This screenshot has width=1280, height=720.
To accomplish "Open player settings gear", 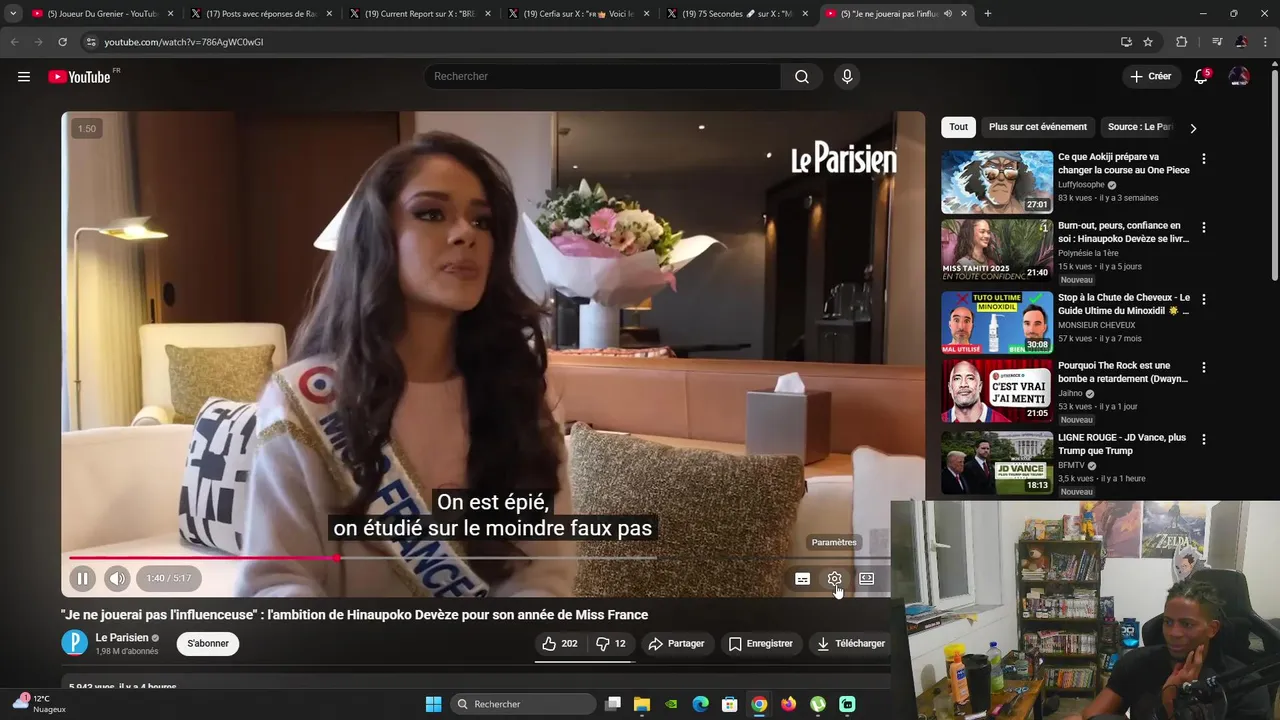I will coord(834,579).
